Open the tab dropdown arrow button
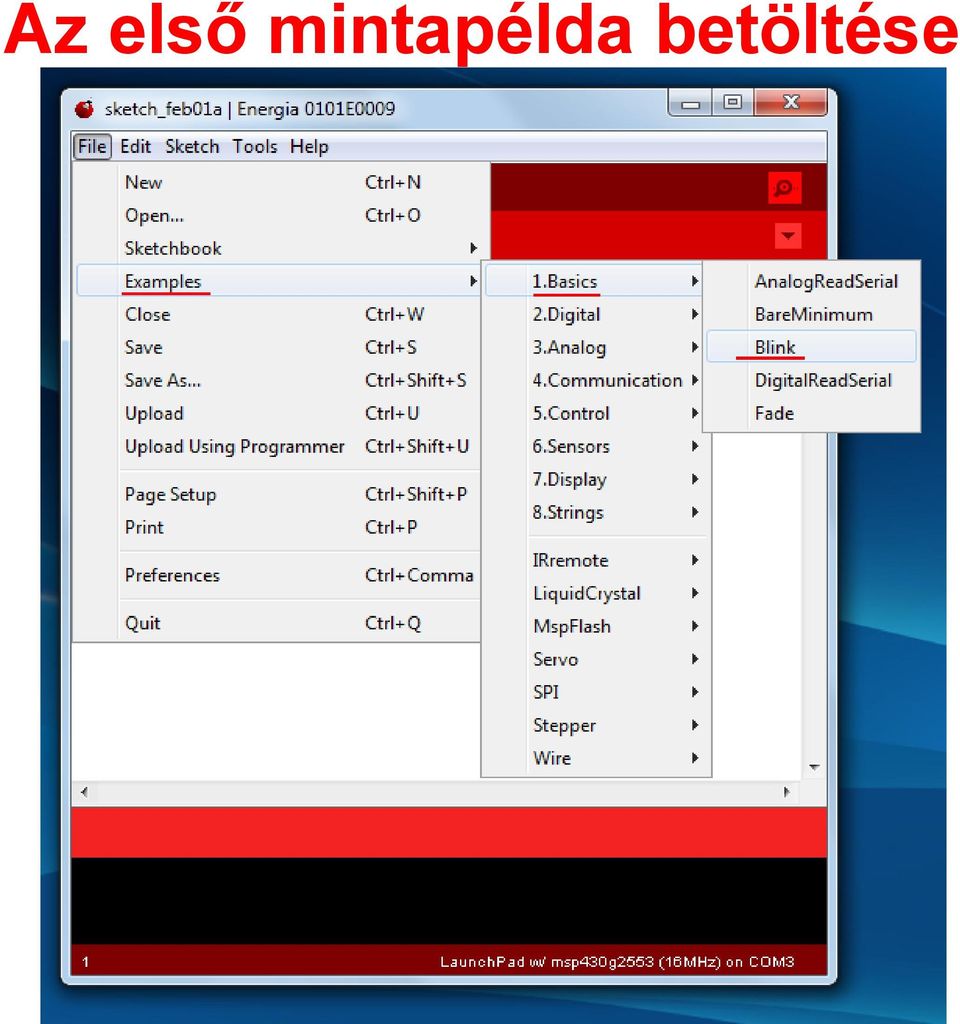The image size is (960, 1024). point(788,236)
